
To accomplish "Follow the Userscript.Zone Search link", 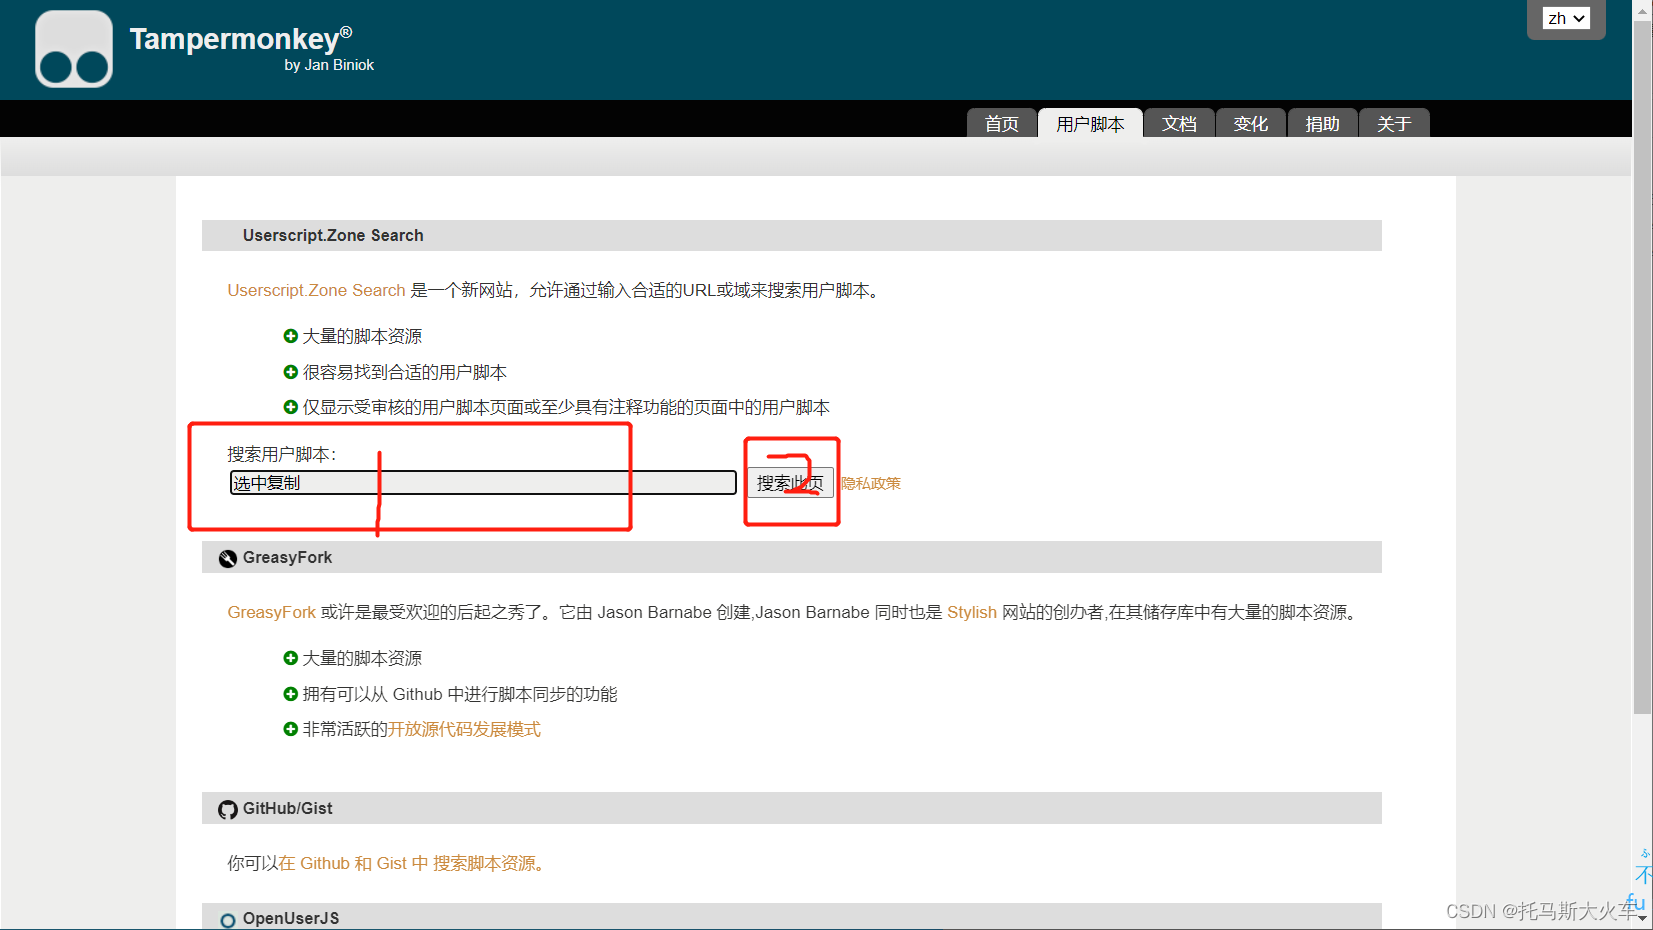I will pos(316,290).
